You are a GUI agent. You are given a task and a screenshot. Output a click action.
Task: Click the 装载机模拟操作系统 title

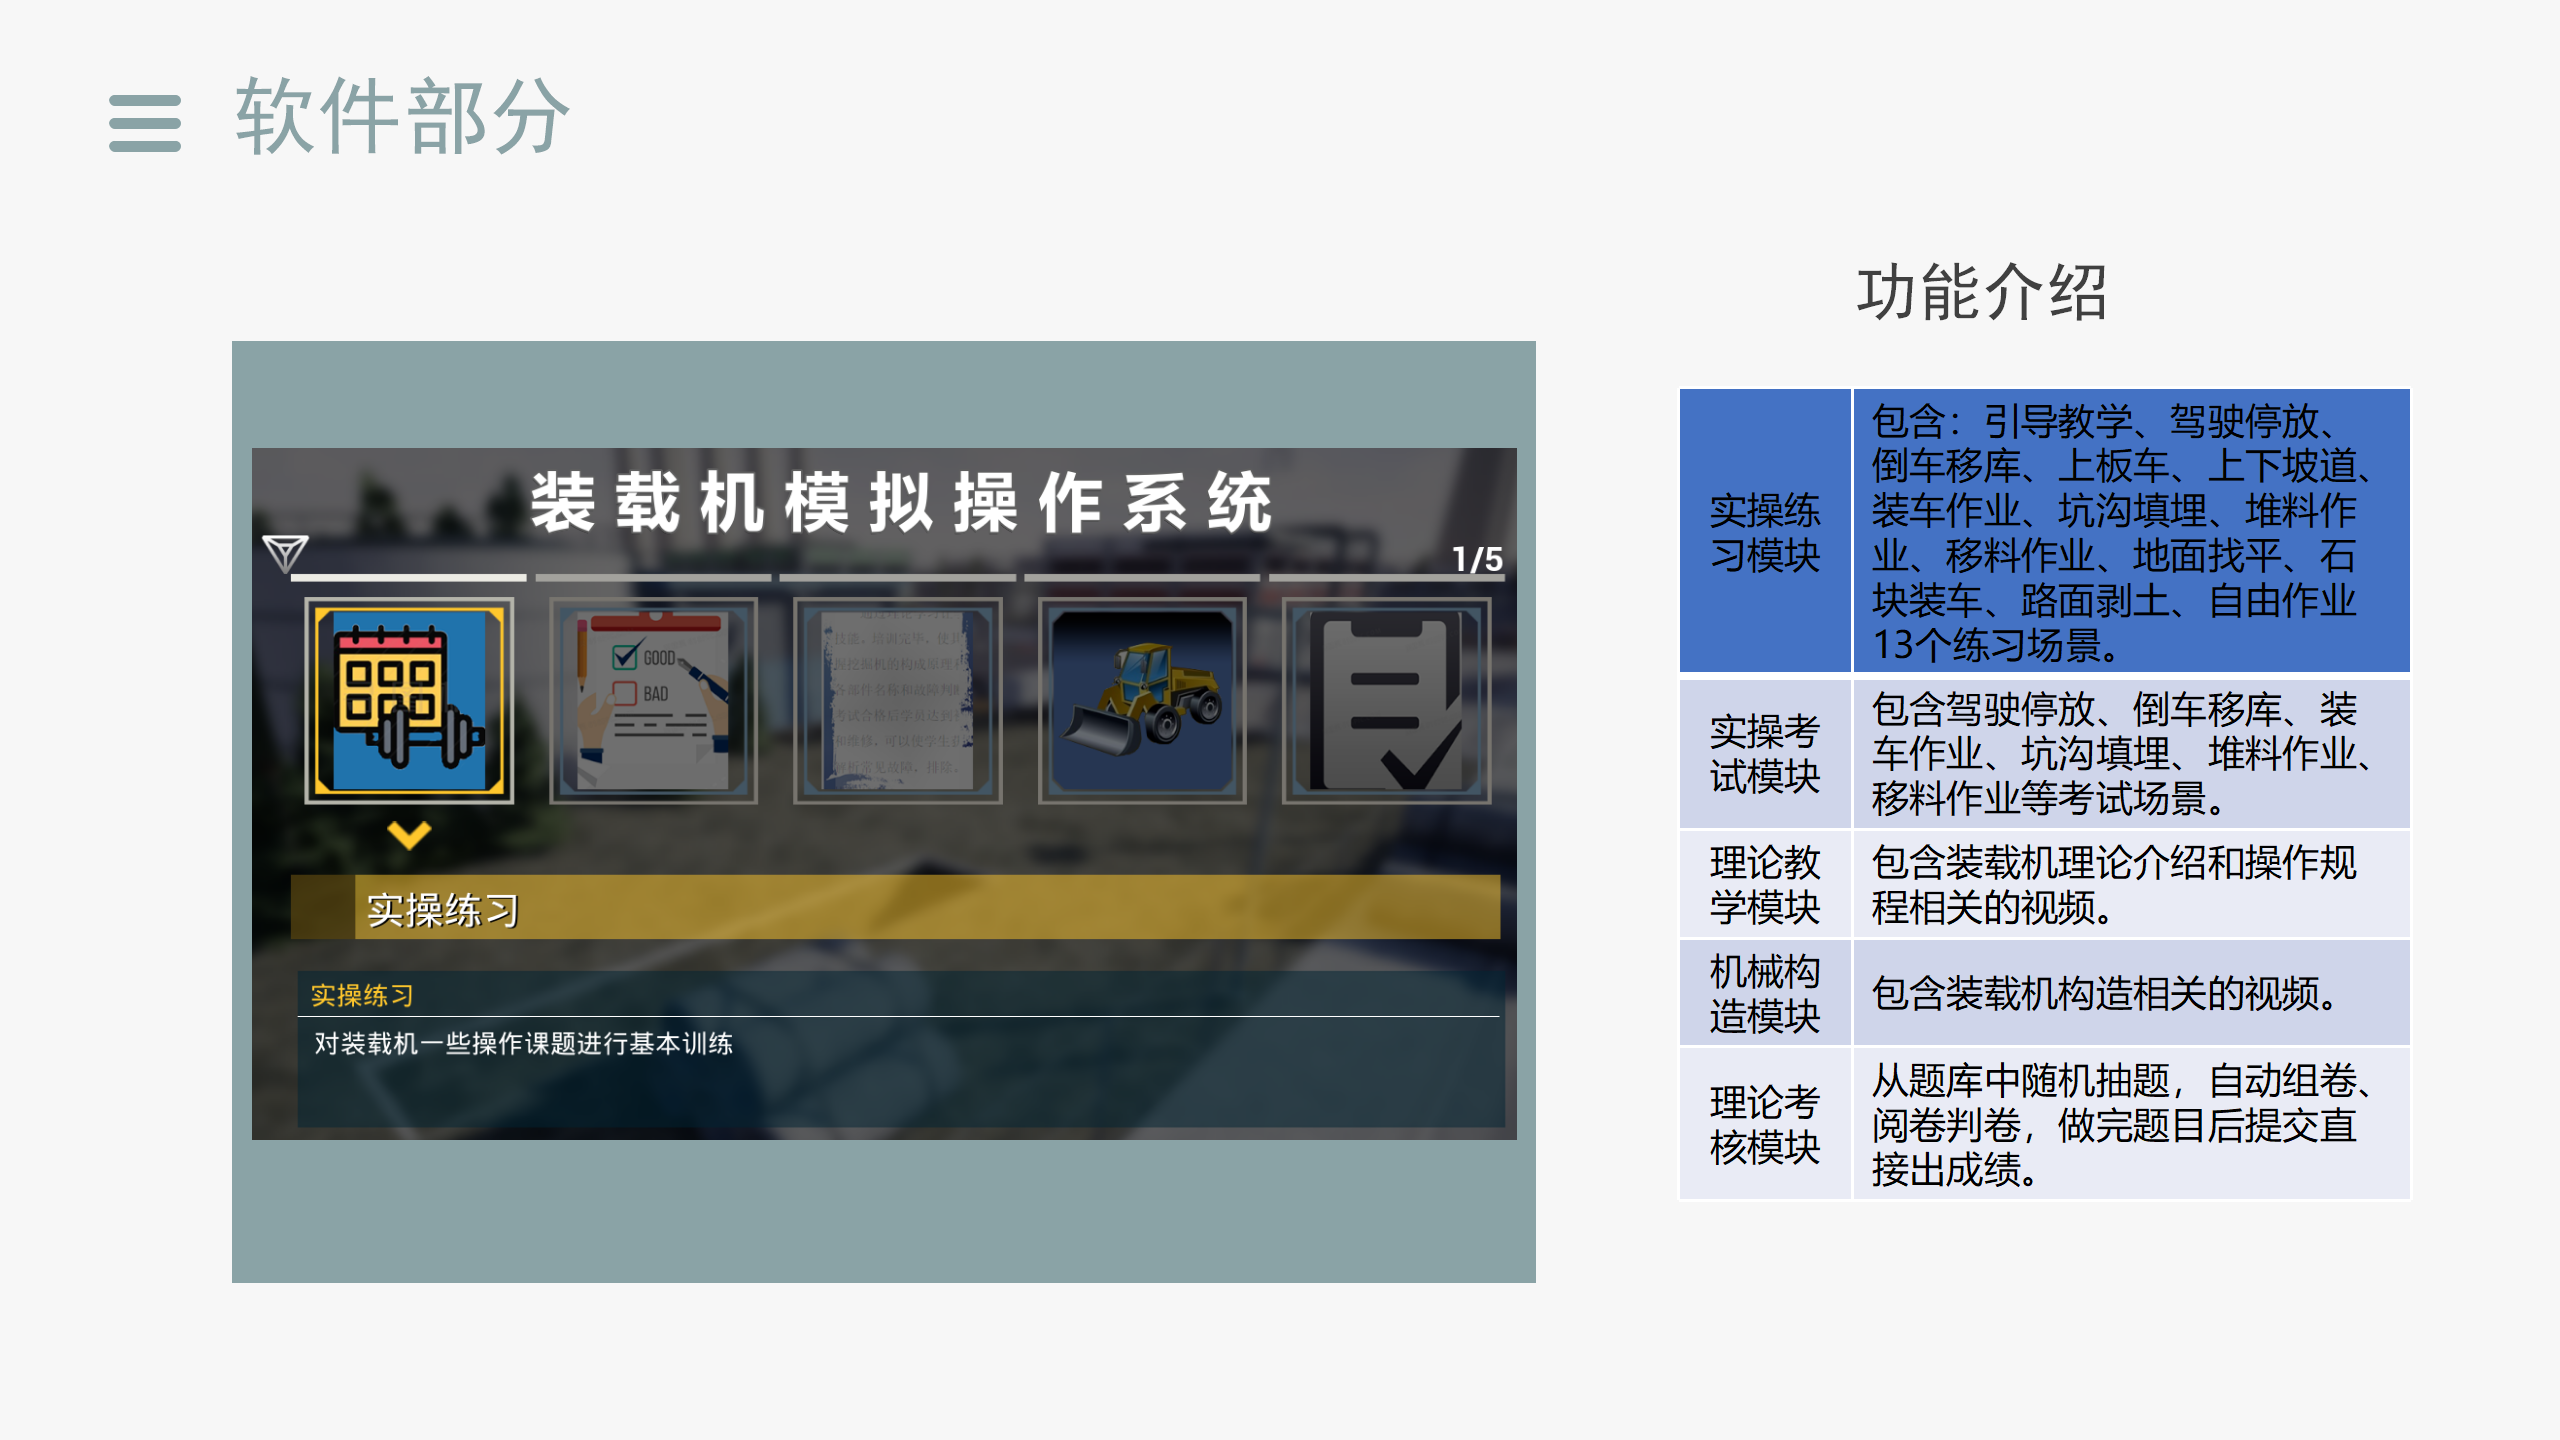[900, 503]
